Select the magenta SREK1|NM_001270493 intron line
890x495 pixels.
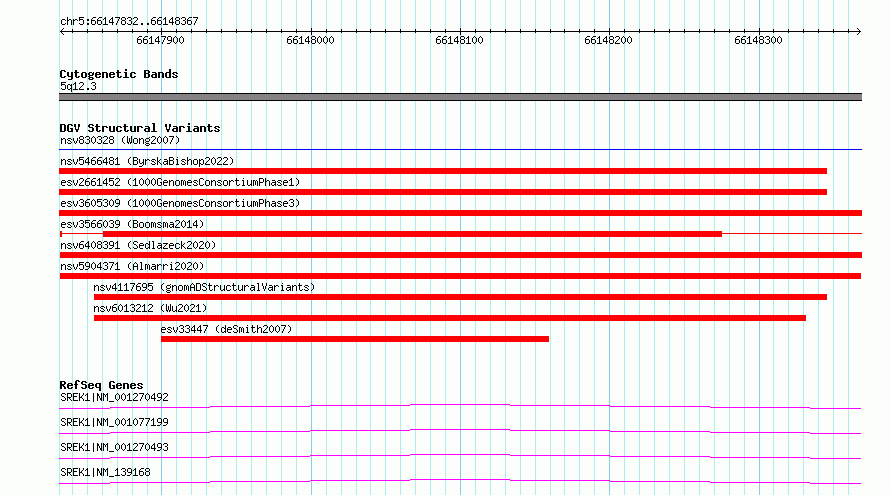click(x=460, y=456)
